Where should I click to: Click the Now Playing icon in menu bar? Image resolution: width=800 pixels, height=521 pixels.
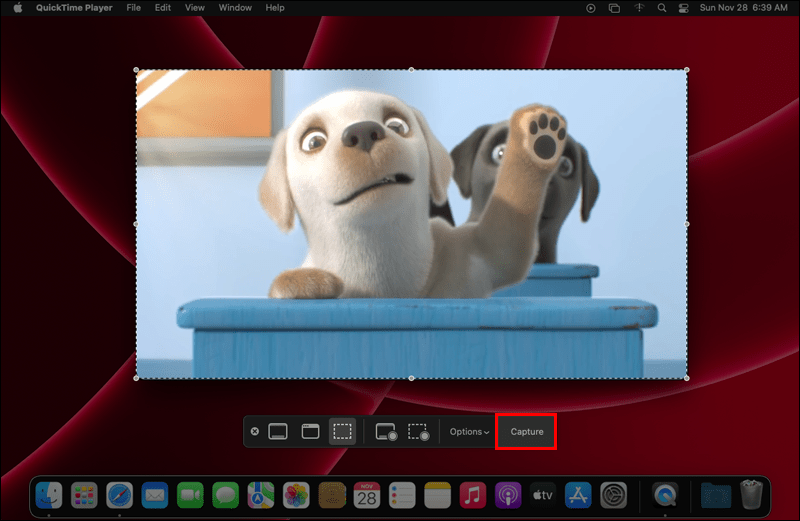tap(590, 8)
